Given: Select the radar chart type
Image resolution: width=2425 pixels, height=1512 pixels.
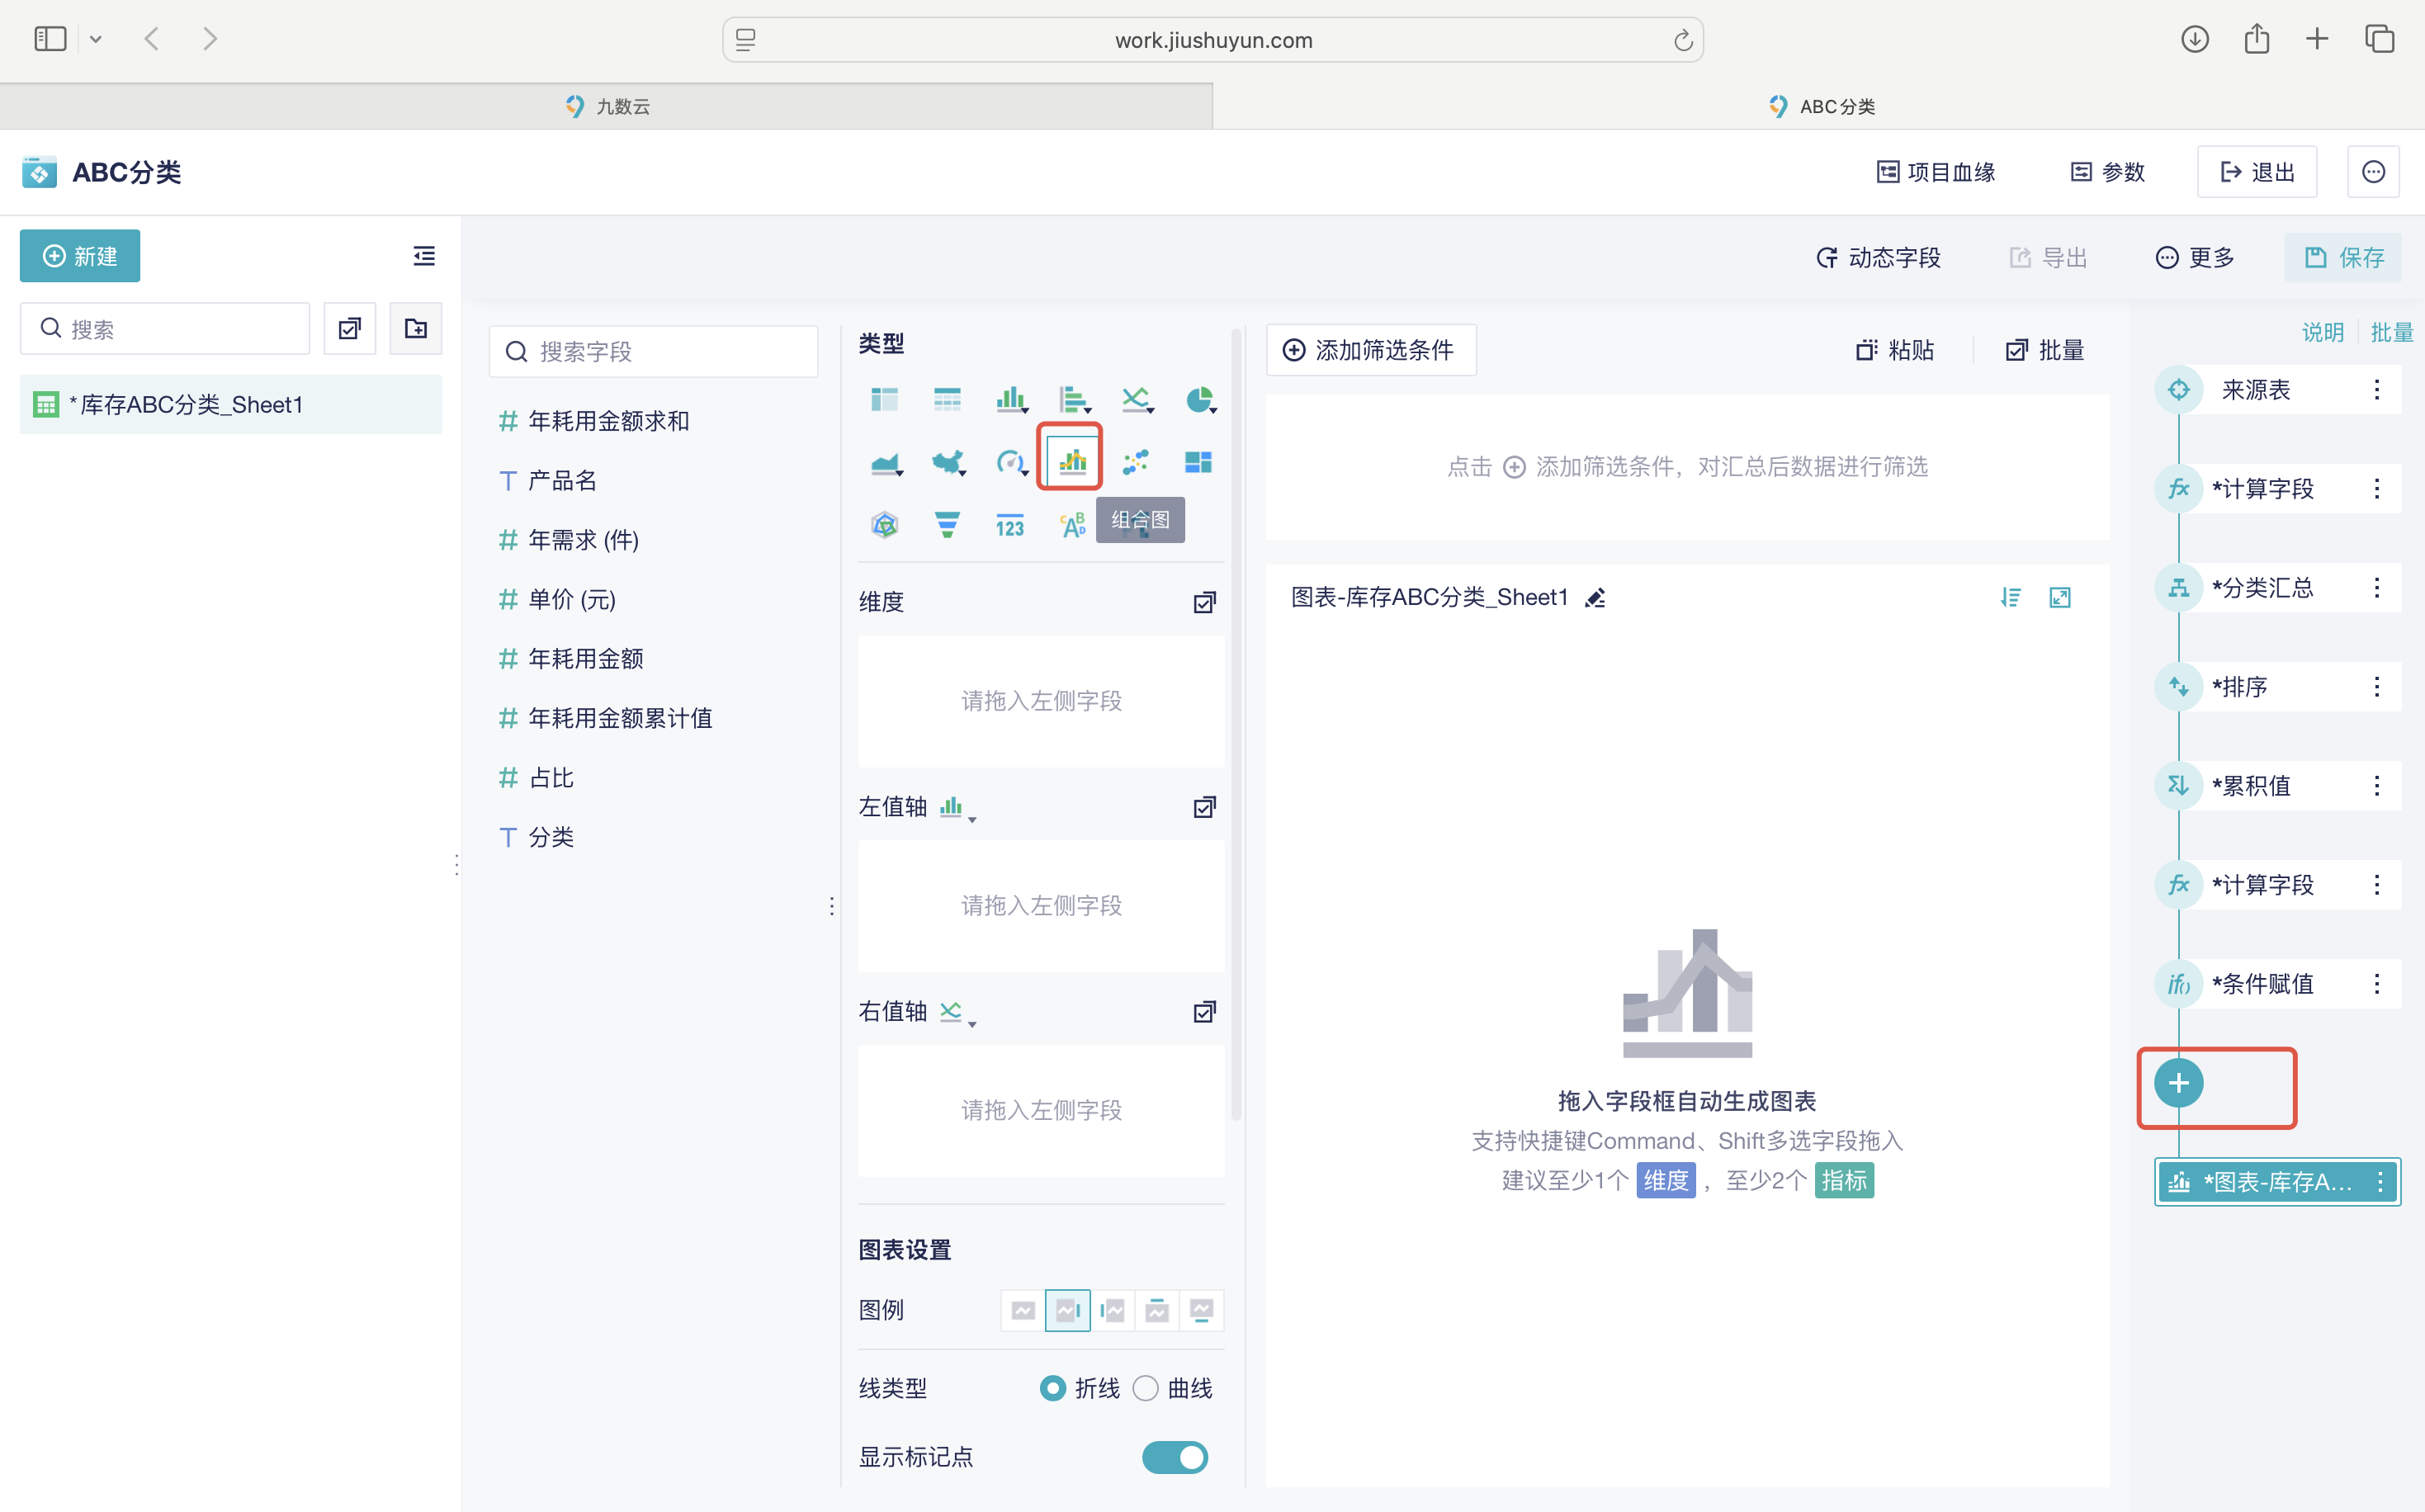Looking at the screenshot, I should pos(884,524).
